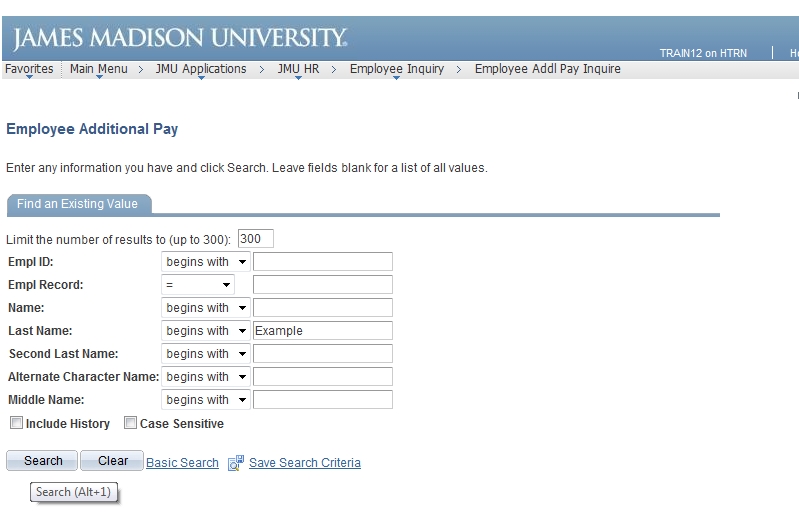Click the Save Search Criteria icon
The width and height of the screenshot is (799, 514).
click(235, 463)
